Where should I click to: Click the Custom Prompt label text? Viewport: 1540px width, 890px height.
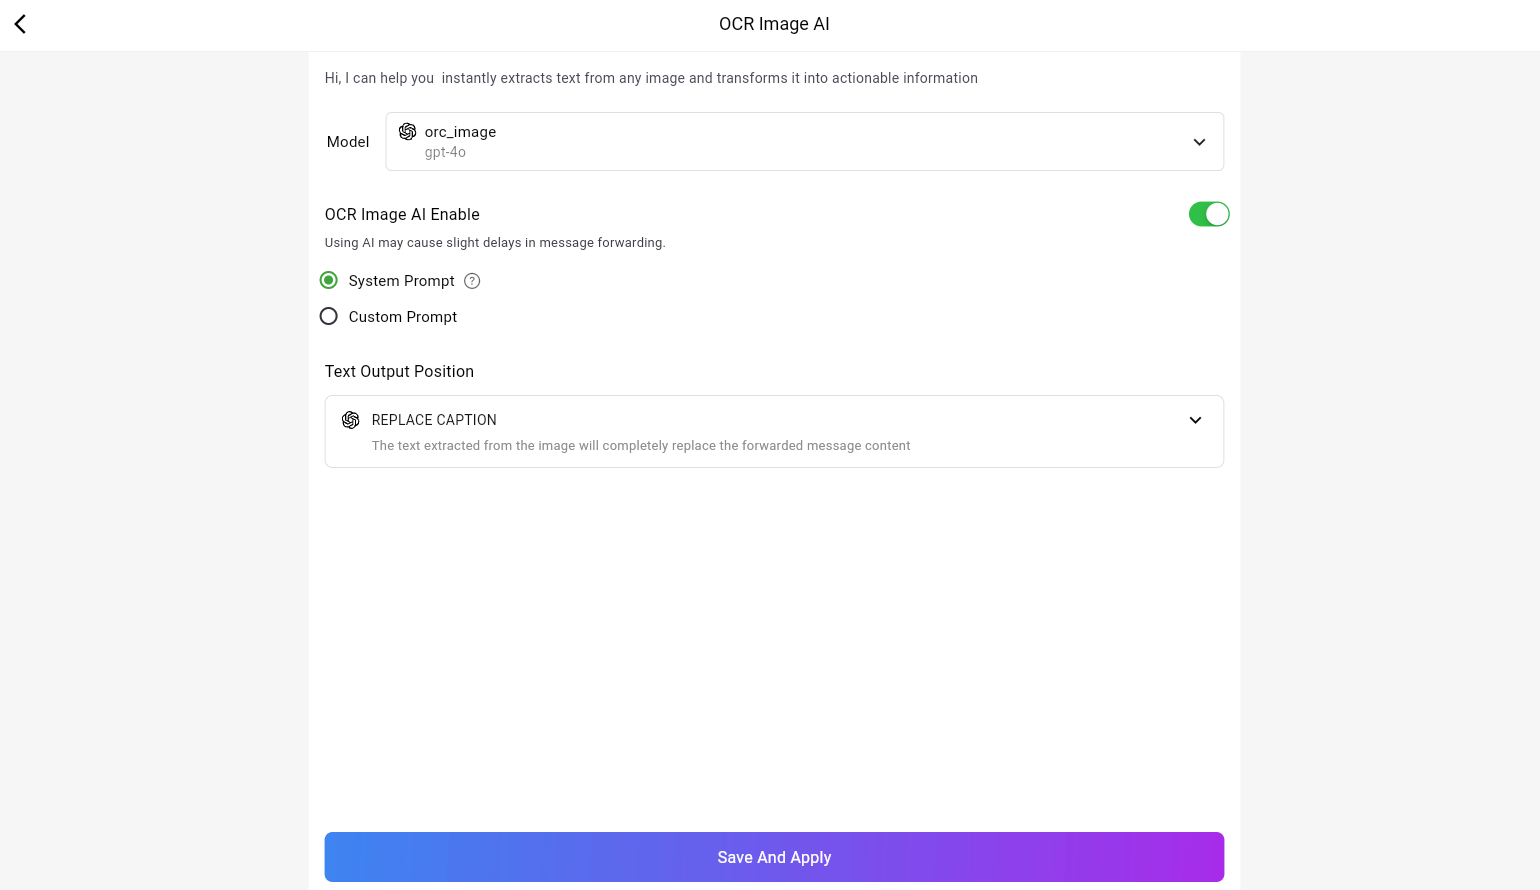click(402, 317)
